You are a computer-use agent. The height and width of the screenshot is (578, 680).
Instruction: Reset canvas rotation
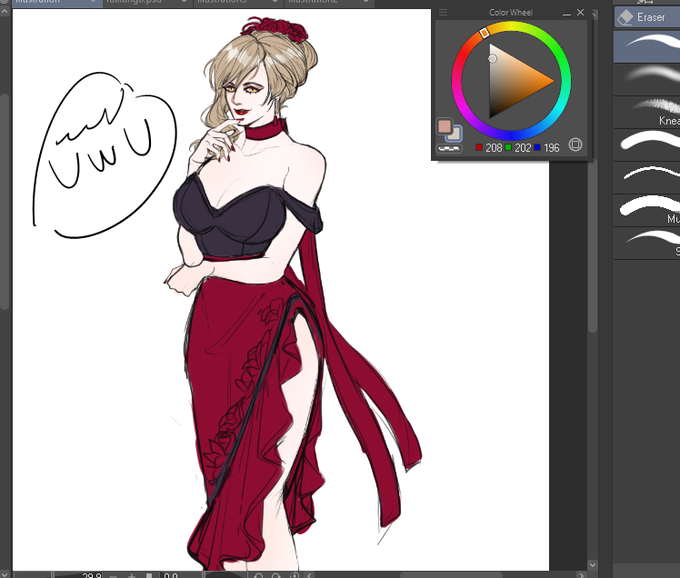pyautogui.click(x=294, y=576)
